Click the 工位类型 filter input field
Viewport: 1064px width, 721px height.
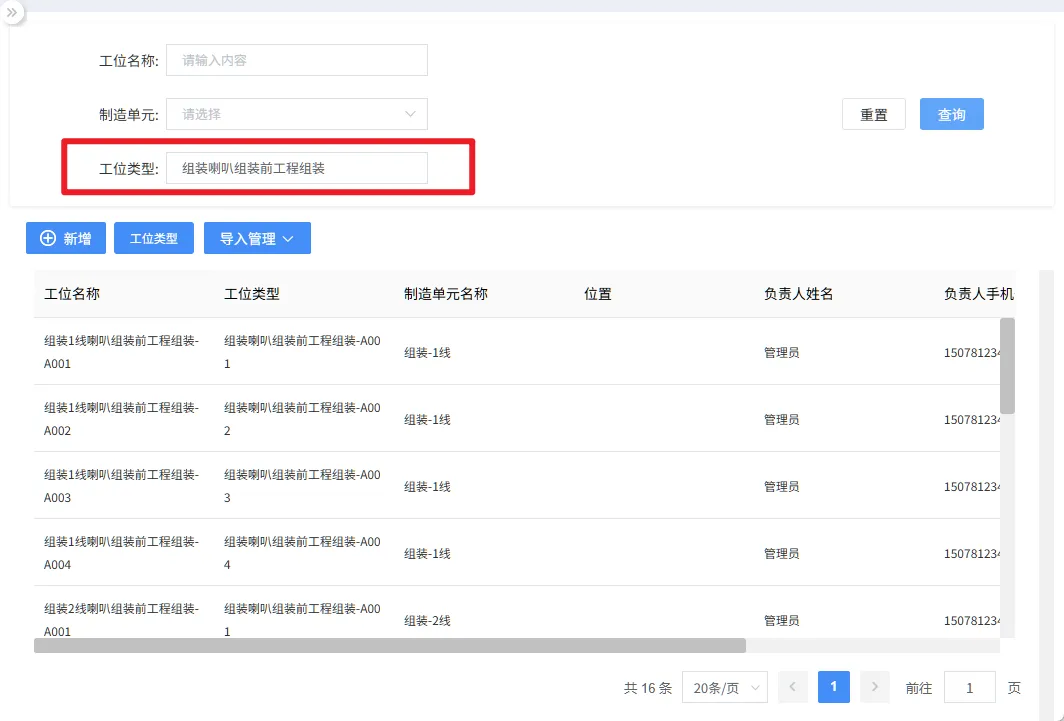(297, 168)
